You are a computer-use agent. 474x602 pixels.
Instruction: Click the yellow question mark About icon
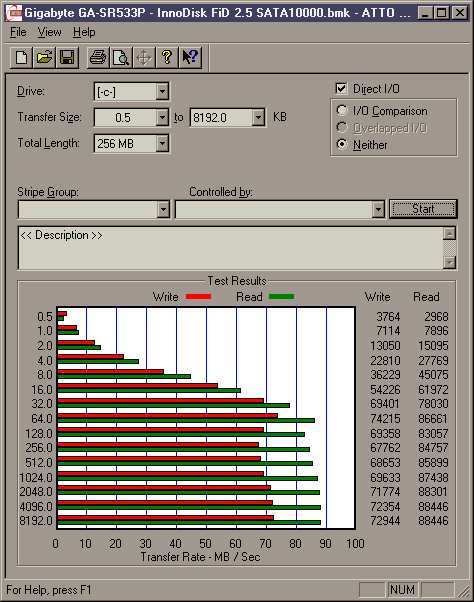pyautogui.click(x=167, y=58)
